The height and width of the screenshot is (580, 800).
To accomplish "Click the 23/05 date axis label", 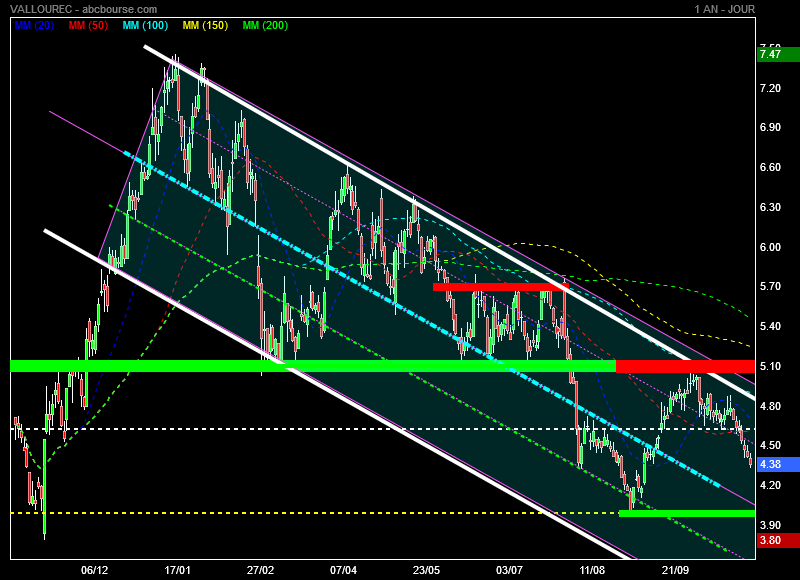I will pos(426,570).
